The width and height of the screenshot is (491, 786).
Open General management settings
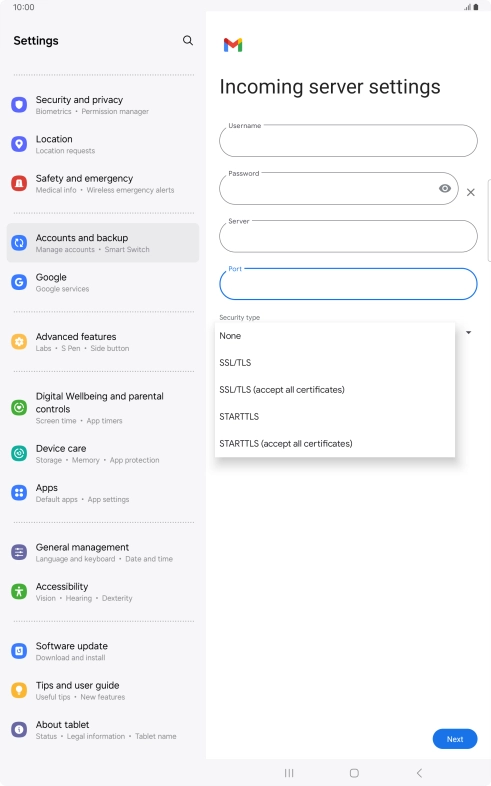[x=103, y=552]
